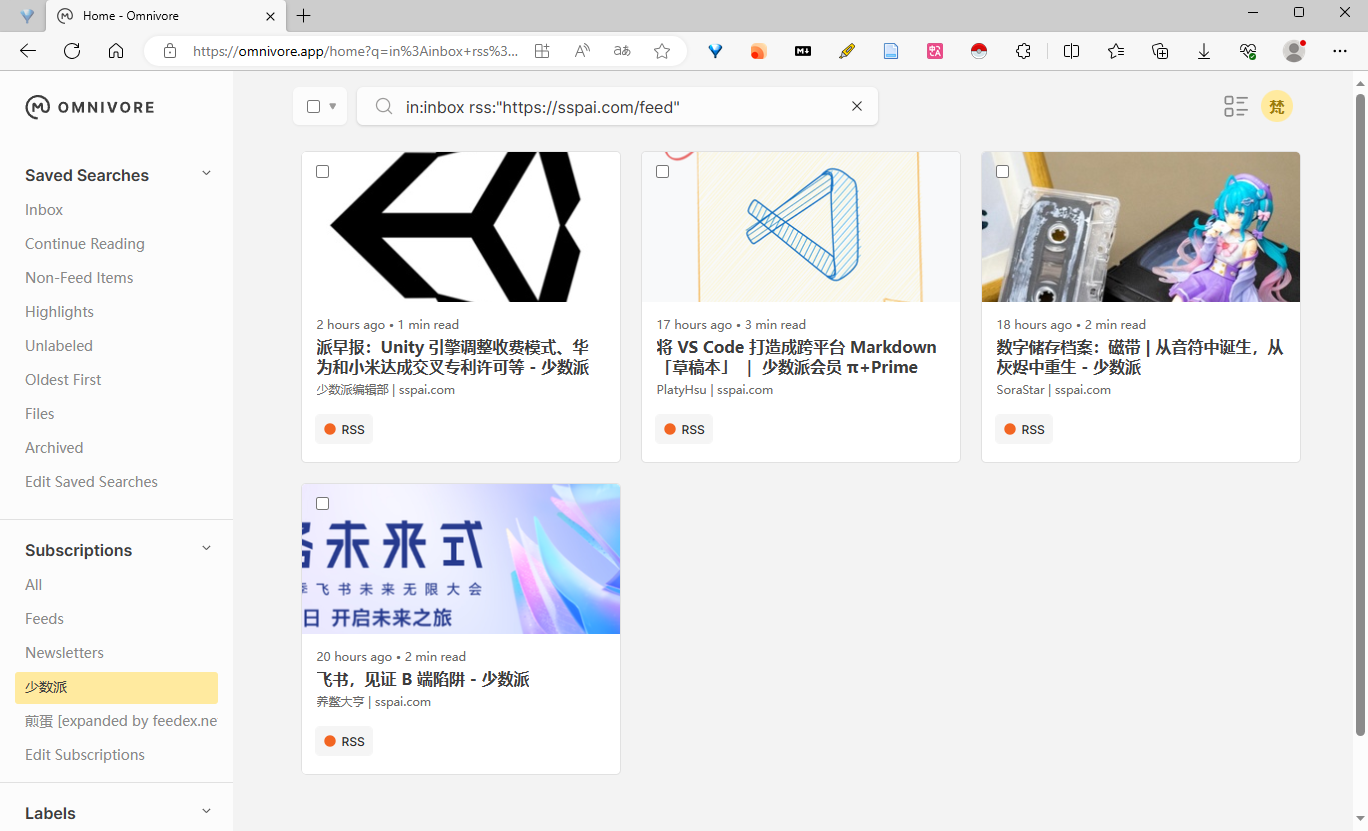Open the Archived saved search

tap(54, 448)
